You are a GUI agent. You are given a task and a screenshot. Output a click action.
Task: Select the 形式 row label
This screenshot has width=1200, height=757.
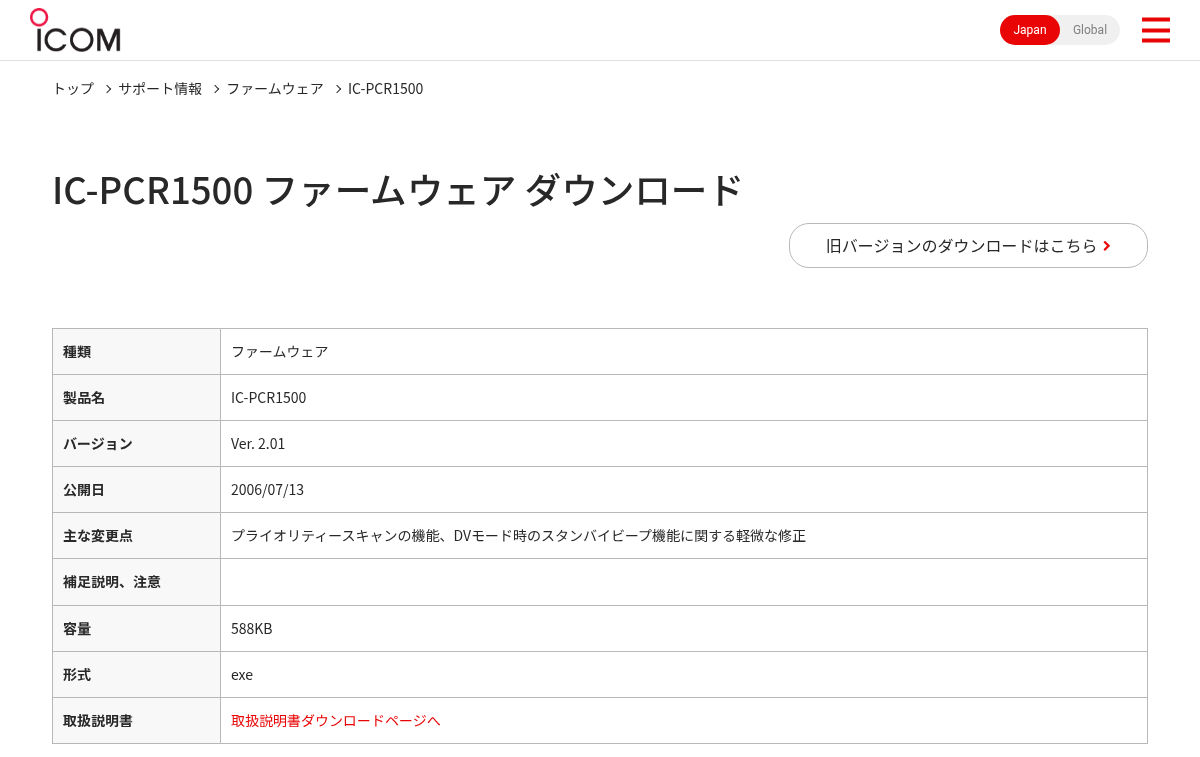pos(77,675)
